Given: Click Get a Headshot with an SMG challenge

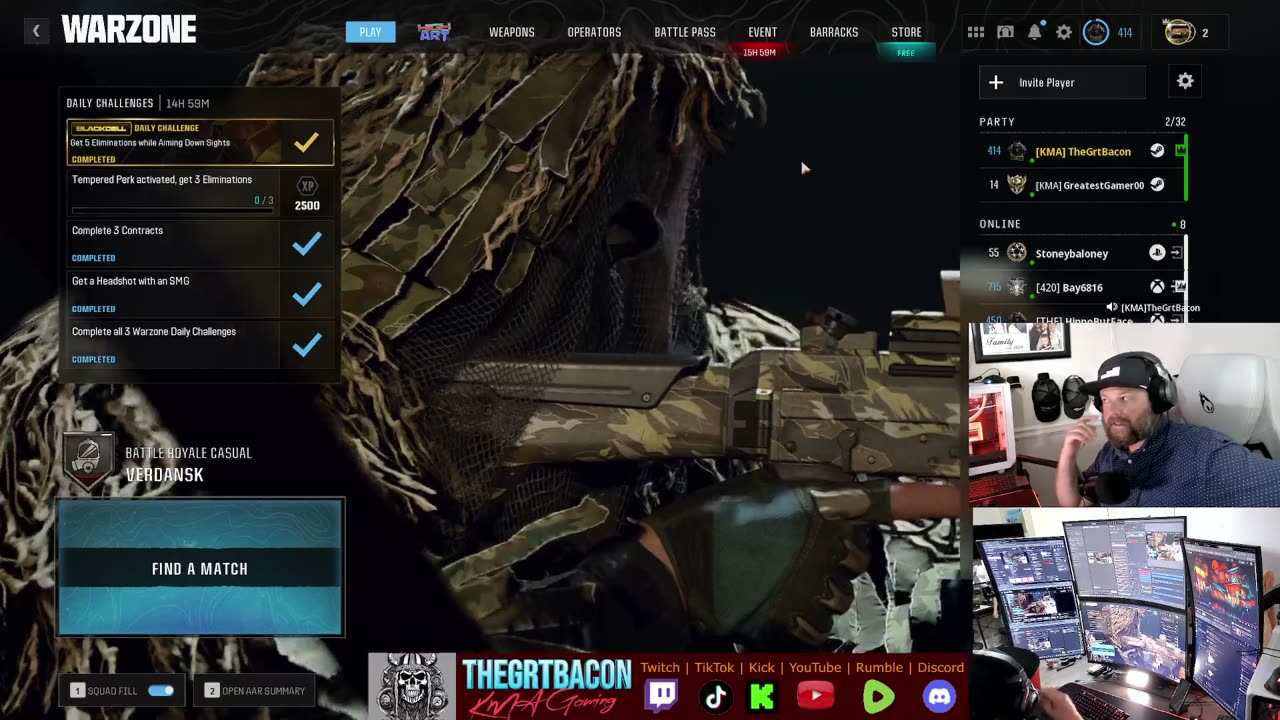Looking at the screenshot, I should point(174,294).
